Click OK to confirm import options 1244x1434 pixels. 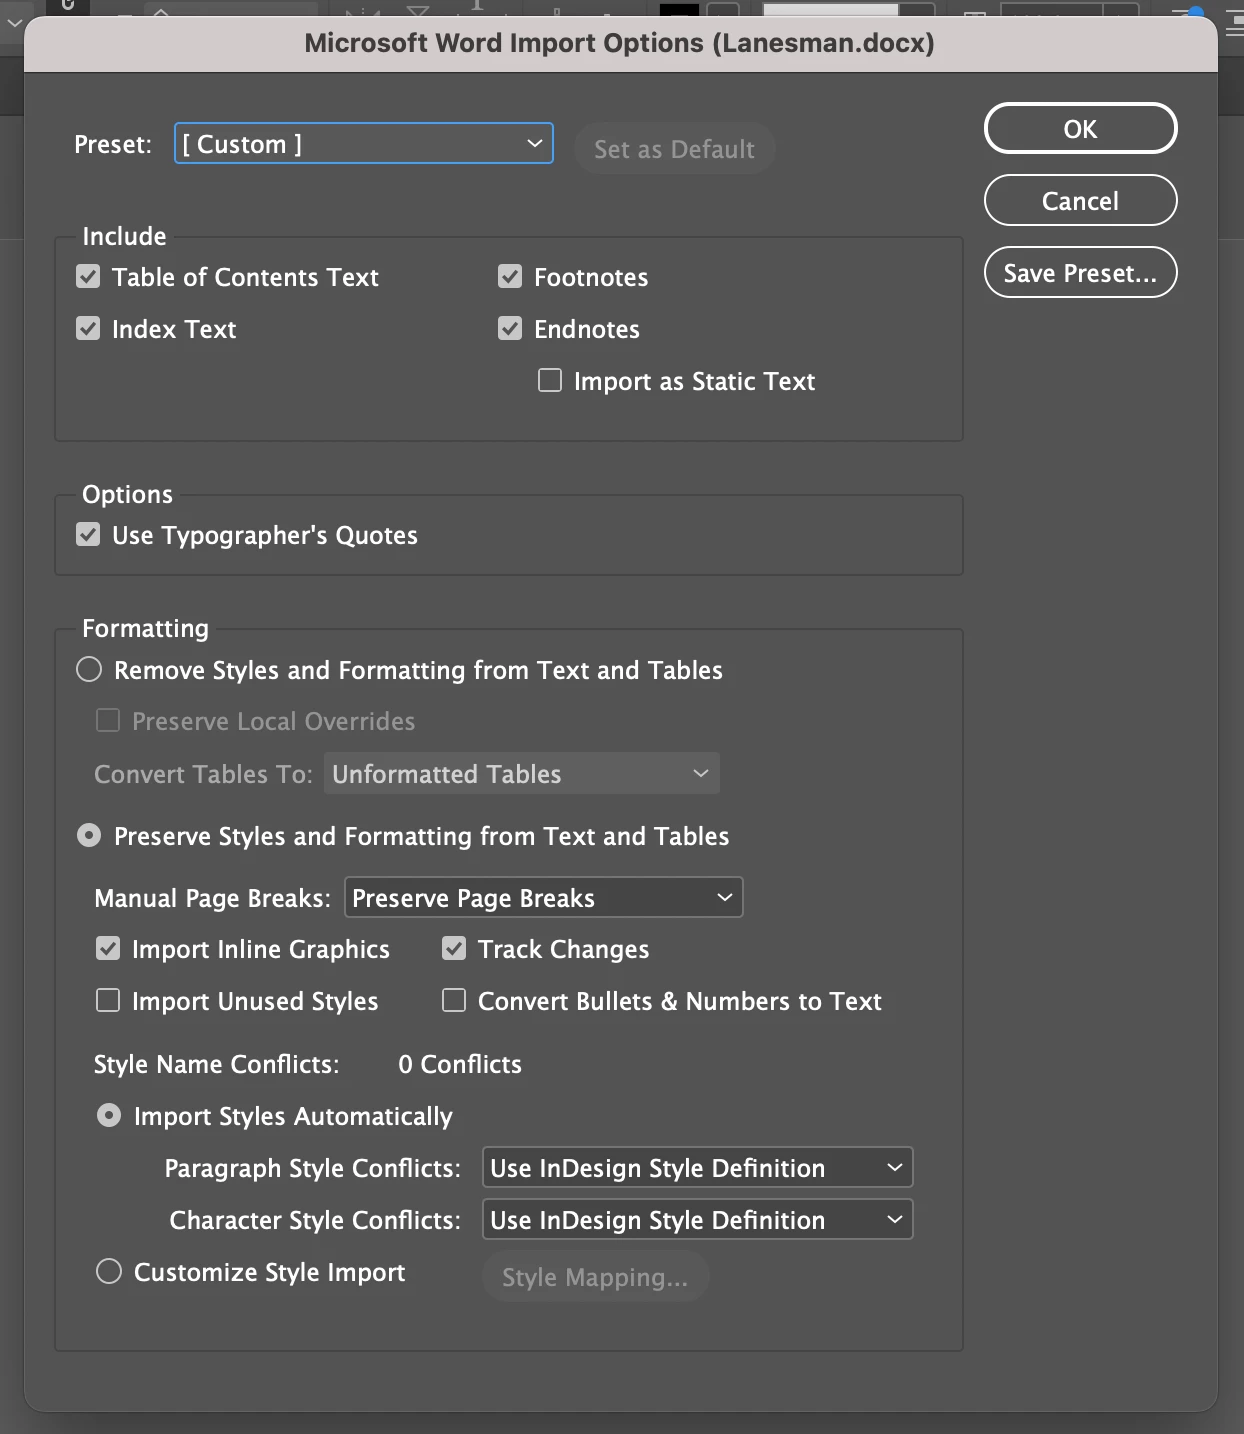tap(1080, 128)
